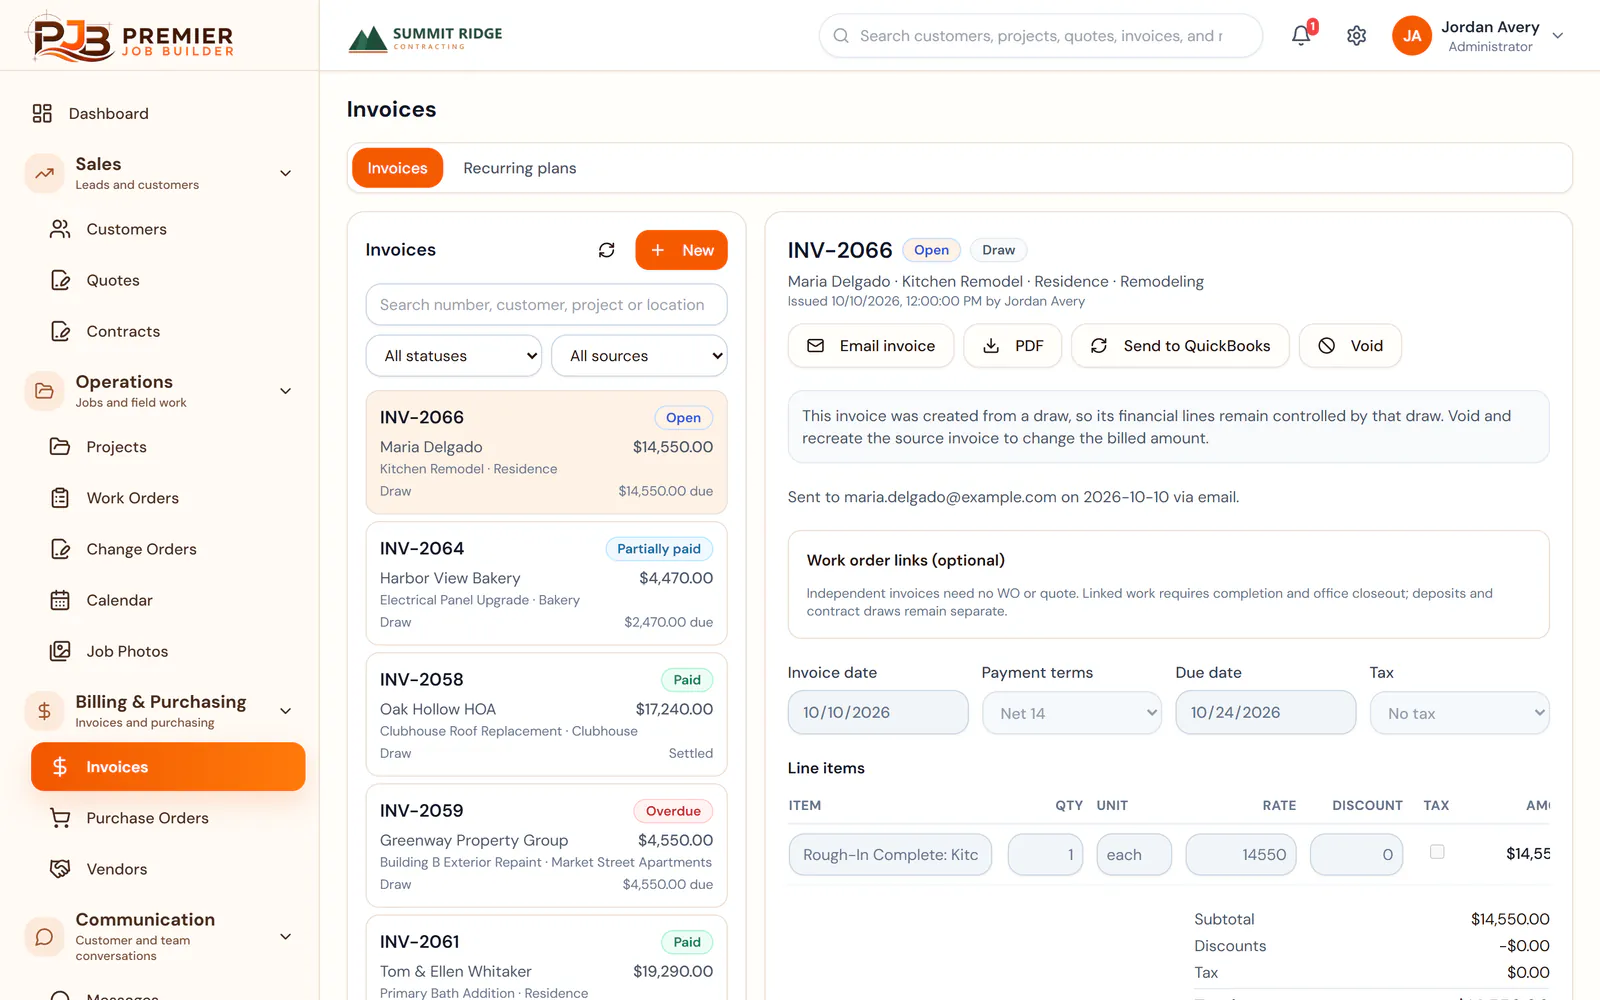Click Send to QuickBooks

1180,346
